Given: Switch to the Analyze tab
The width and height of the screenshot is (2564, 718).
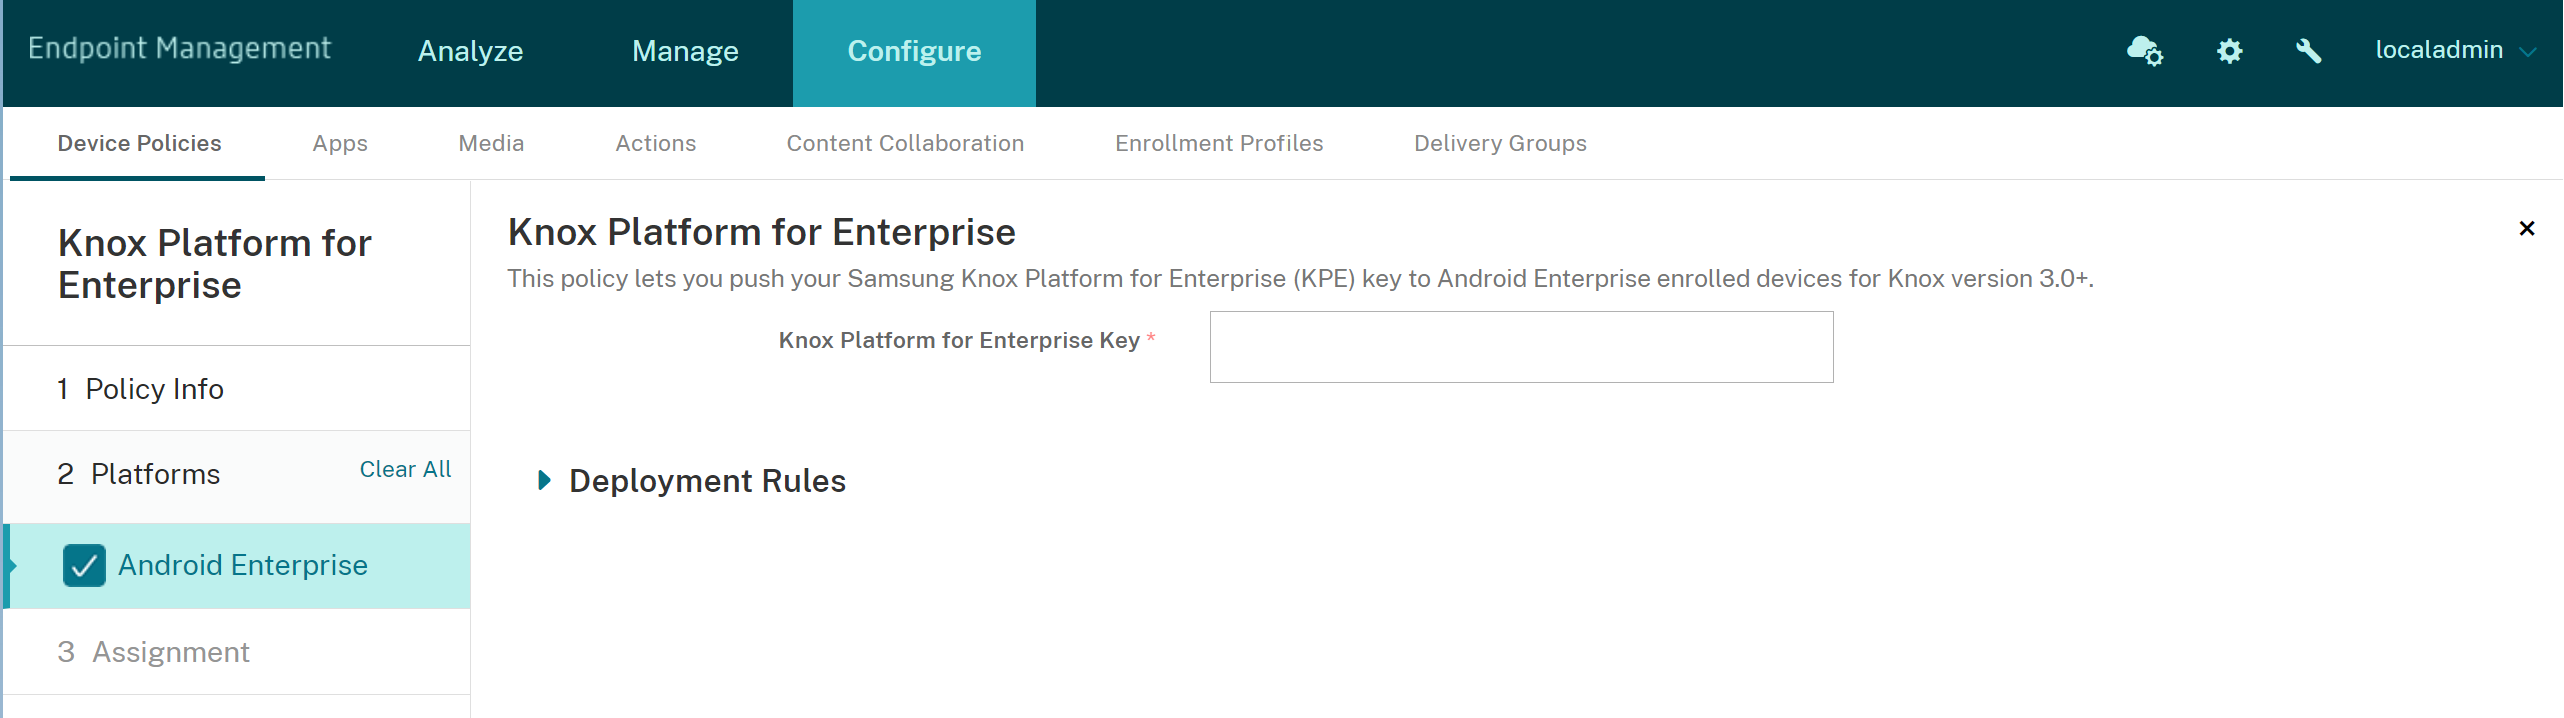Looking at the screenshot, I should [x=470, y=51].
